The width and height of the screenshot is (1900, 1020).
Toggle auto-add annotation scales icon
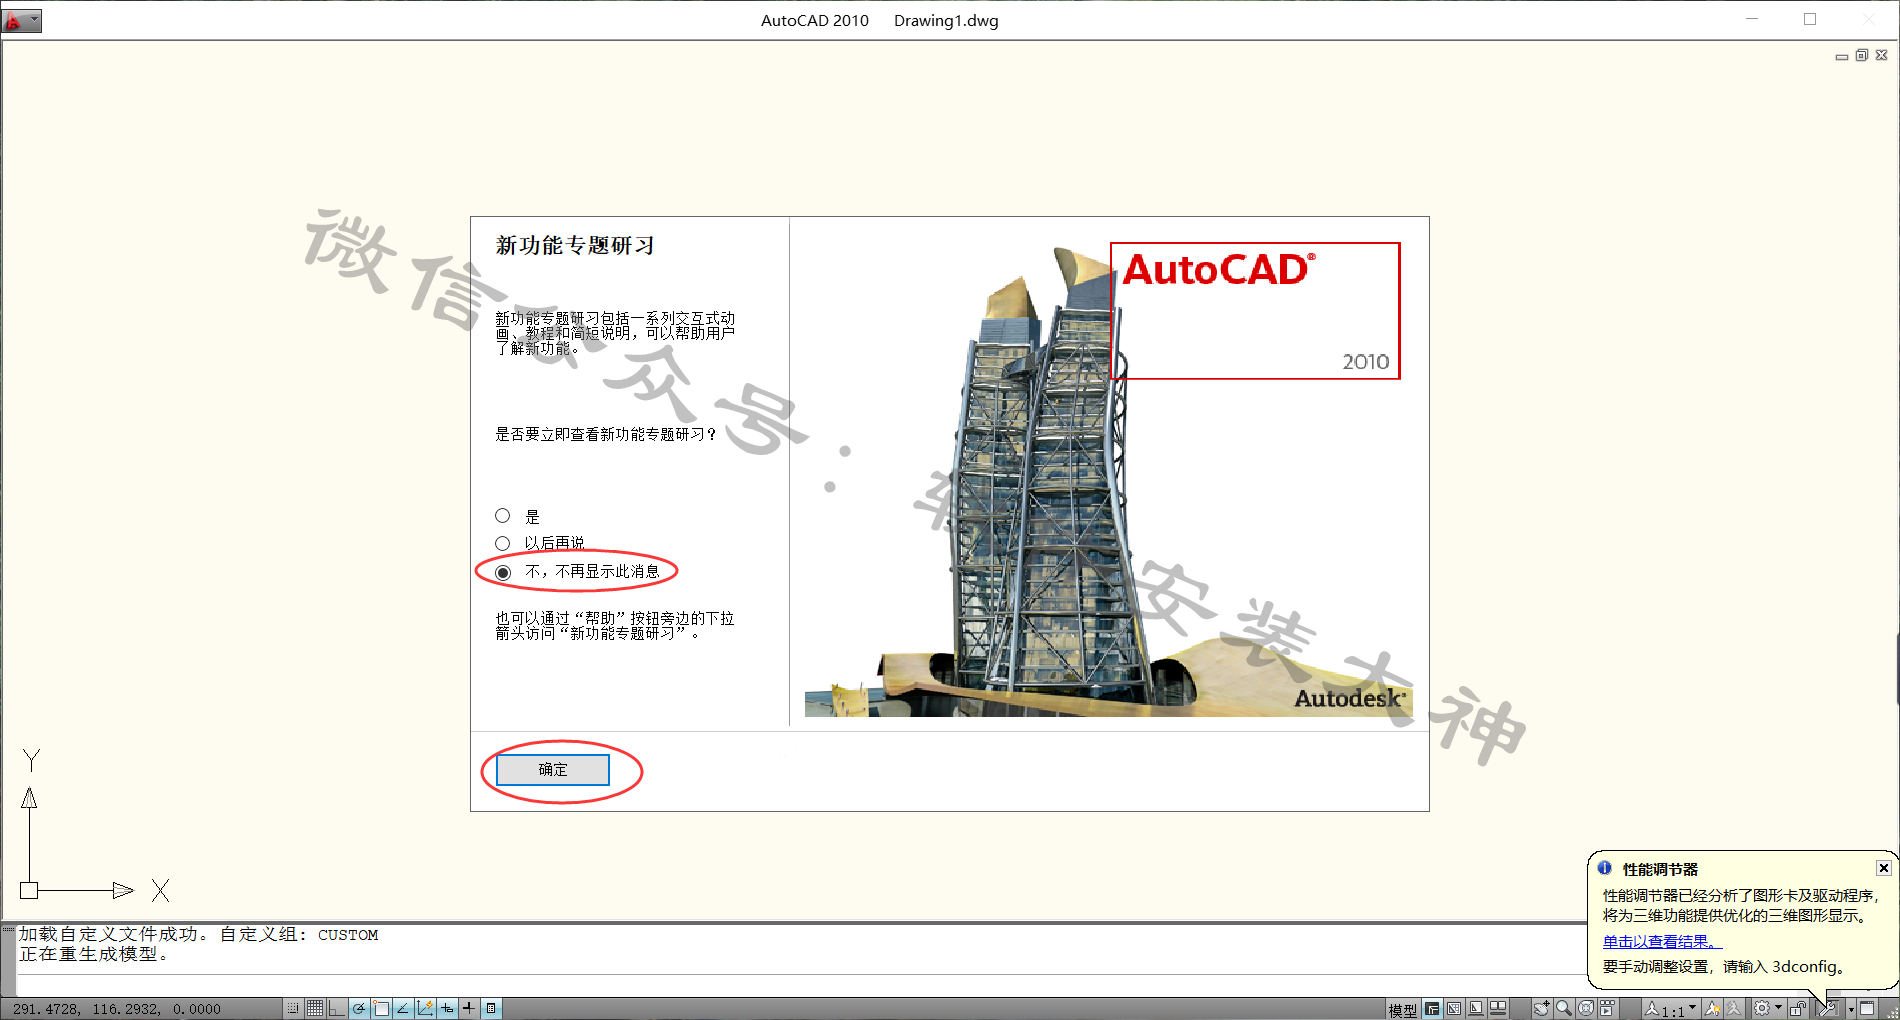click(1734, 1008)
